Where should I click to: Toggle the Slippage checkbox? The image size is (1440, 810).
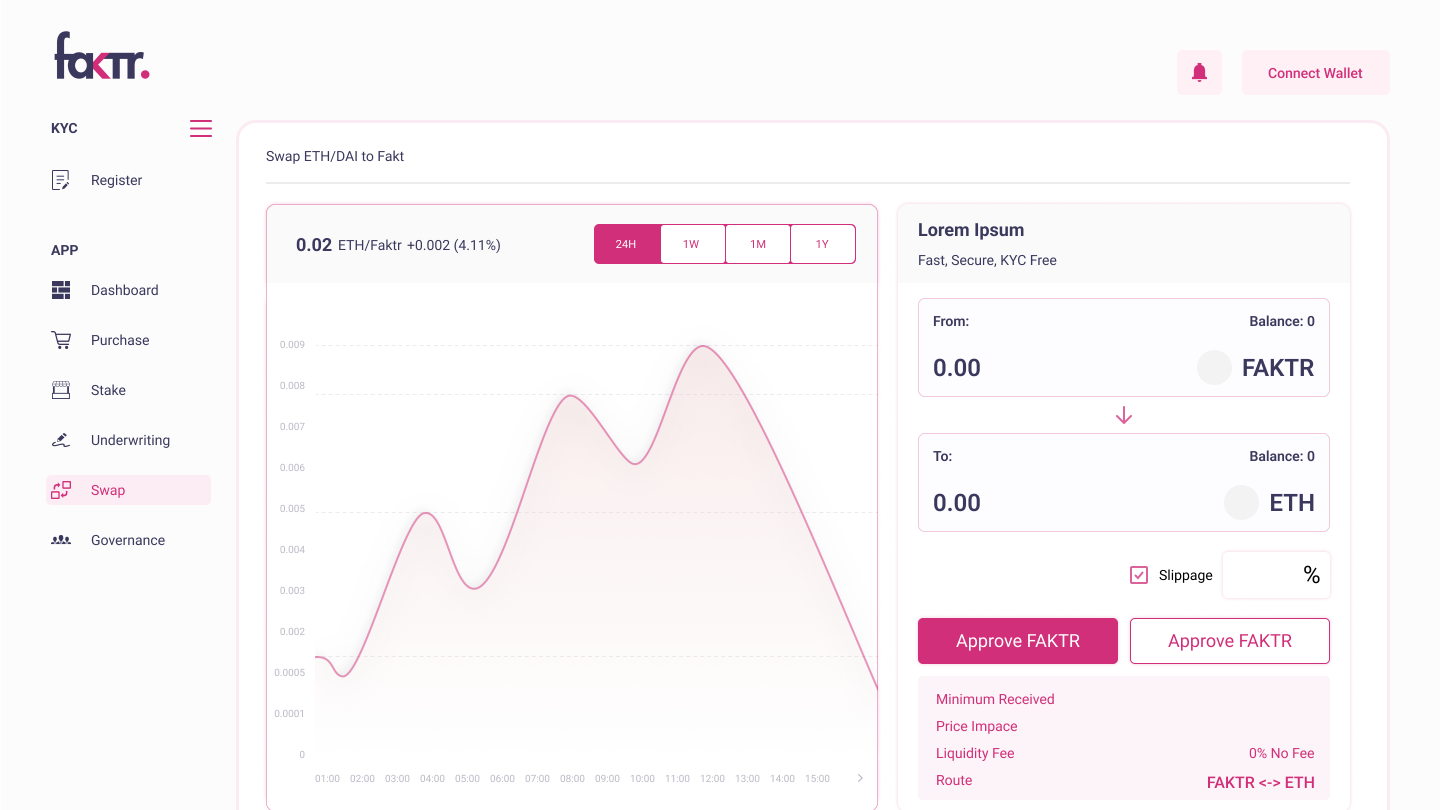[1139, 575]
